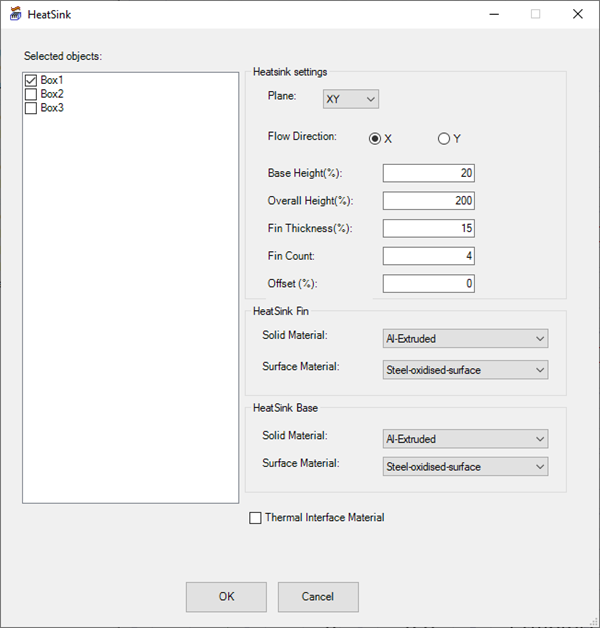This screenshot has width=600, height=628.
Task: Click the 'Heatsink settings' group label
Action: coord(290,72)
